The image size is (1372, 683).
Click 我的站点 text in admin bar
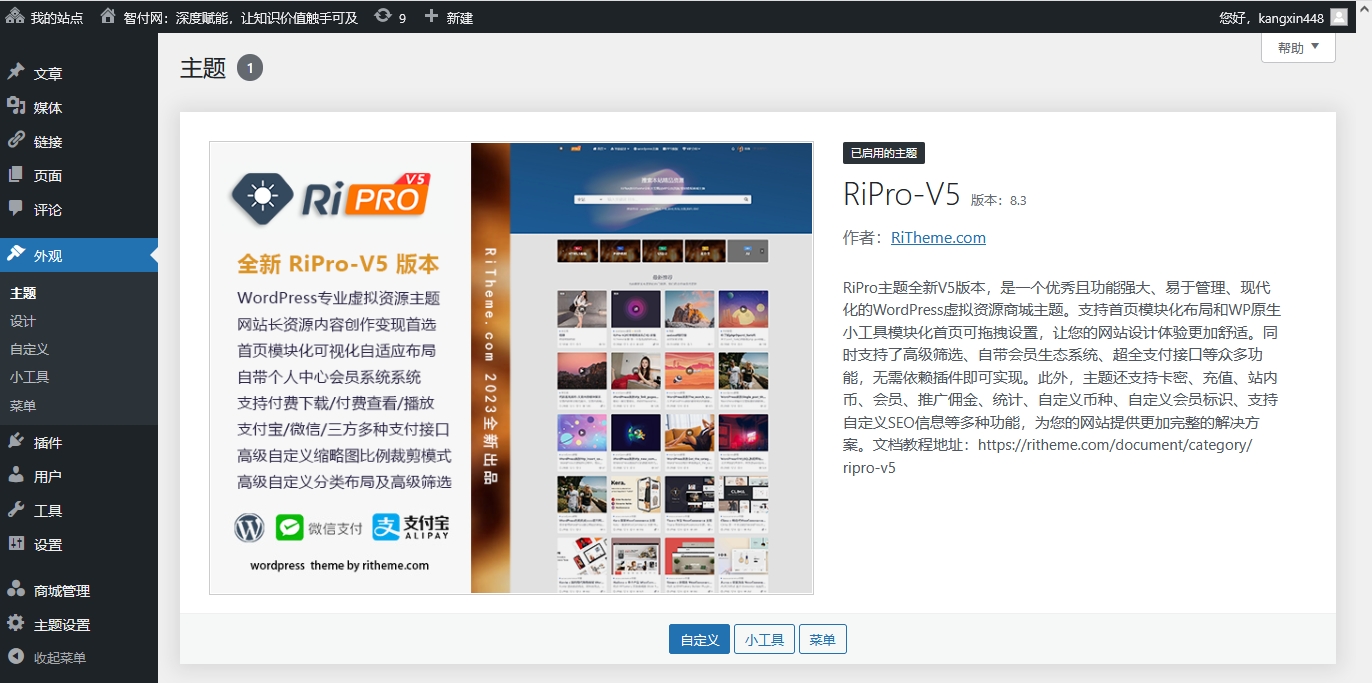point(57,17)
